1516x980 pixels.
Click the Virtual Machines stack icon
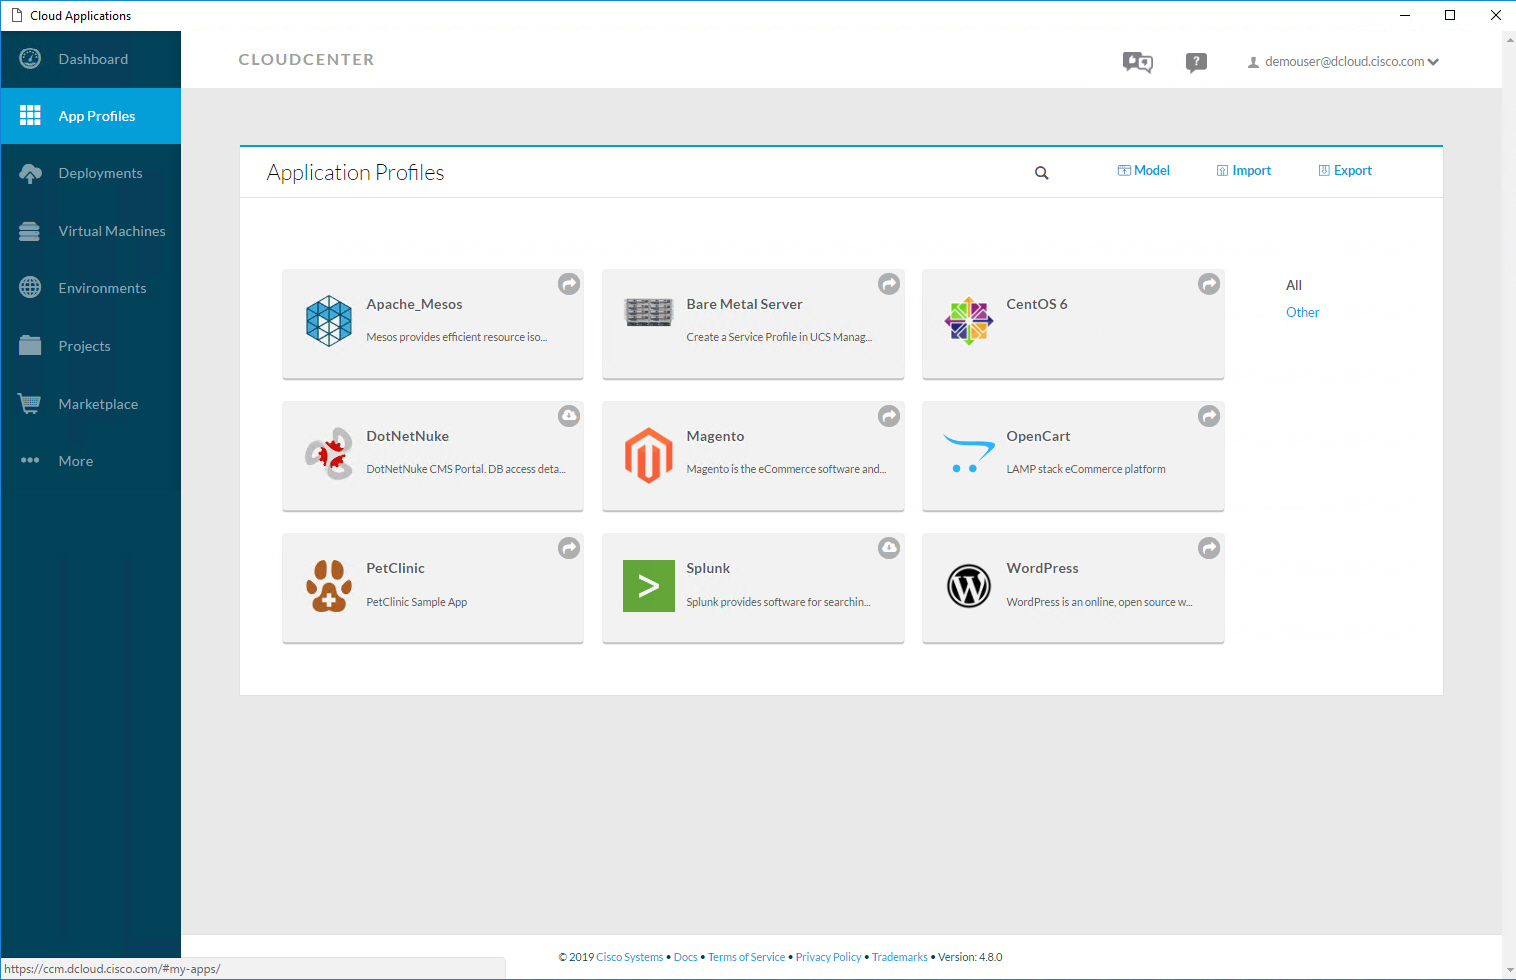click(x=30, y=231)
